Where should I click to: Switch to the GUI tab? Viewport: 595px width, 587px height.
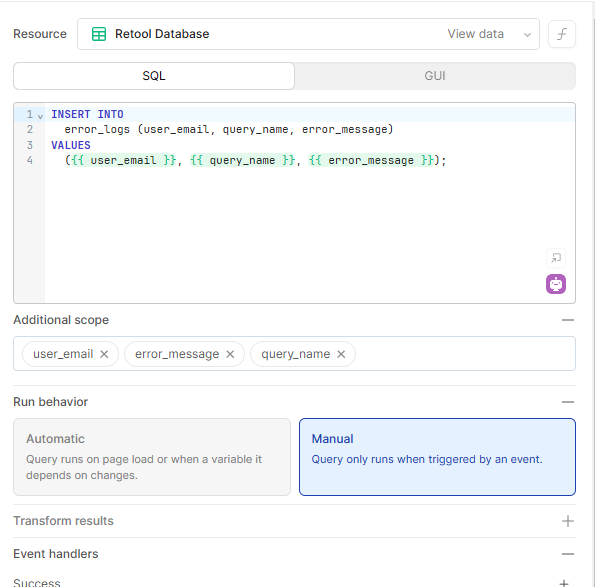click(x=435, y=76)
